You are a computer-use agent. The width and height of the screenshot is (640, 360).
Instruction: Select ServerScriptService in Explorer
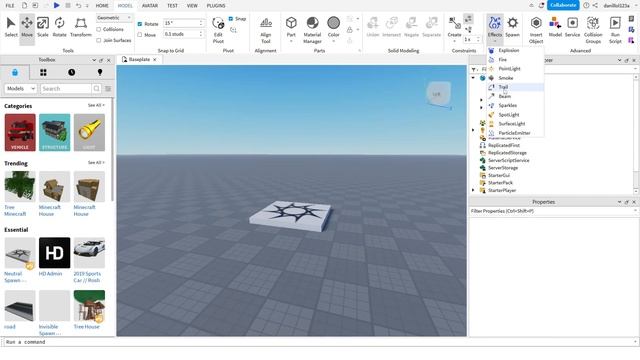point(508,160)
